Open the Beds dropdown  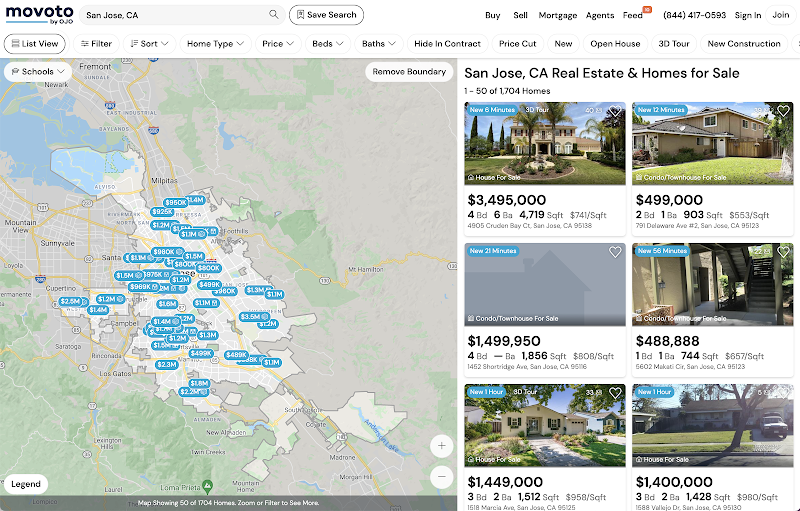point(328,44)
